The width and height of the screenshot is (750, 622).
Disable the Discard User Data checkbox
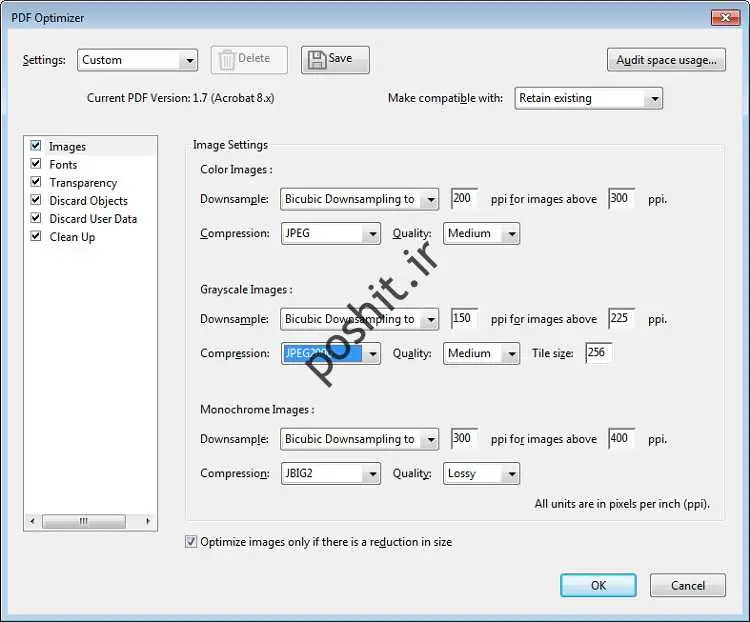(36, 218)
